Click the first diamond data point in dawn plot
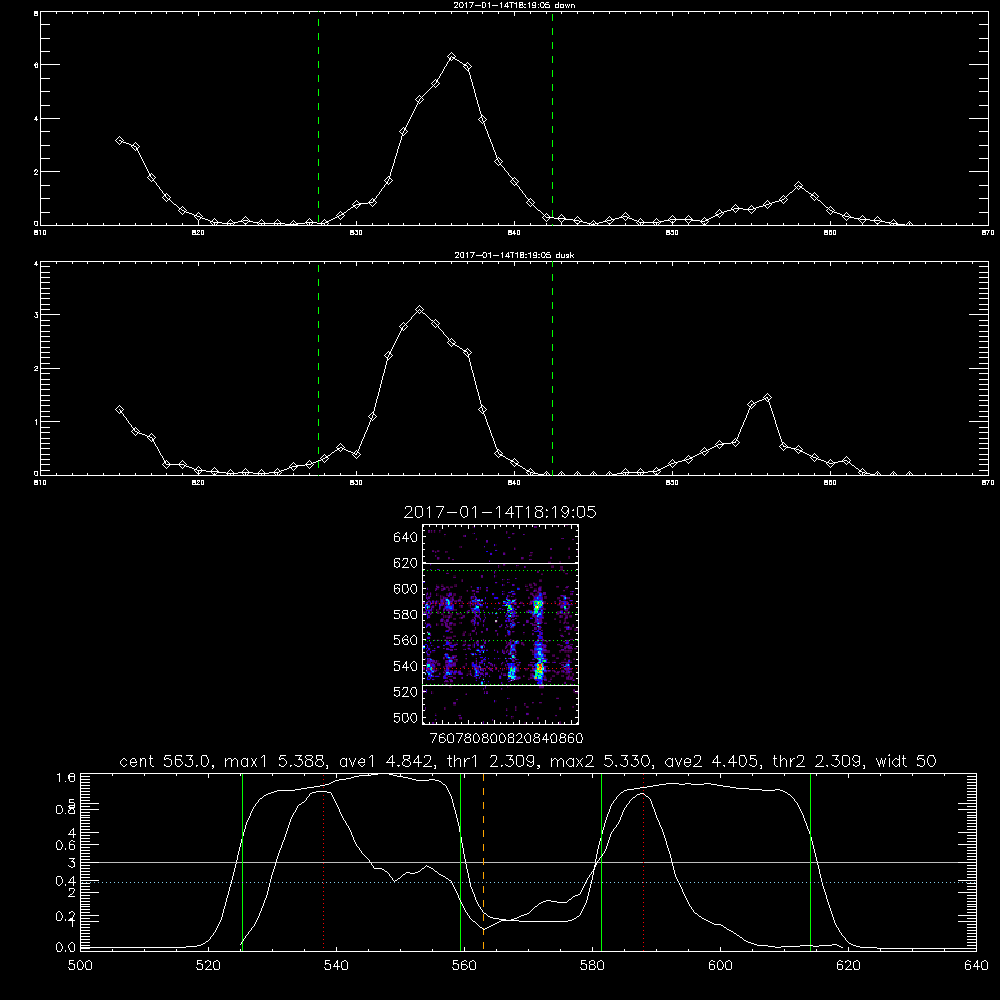This screenshot has height=1000, width=1000. click(119, 140)
